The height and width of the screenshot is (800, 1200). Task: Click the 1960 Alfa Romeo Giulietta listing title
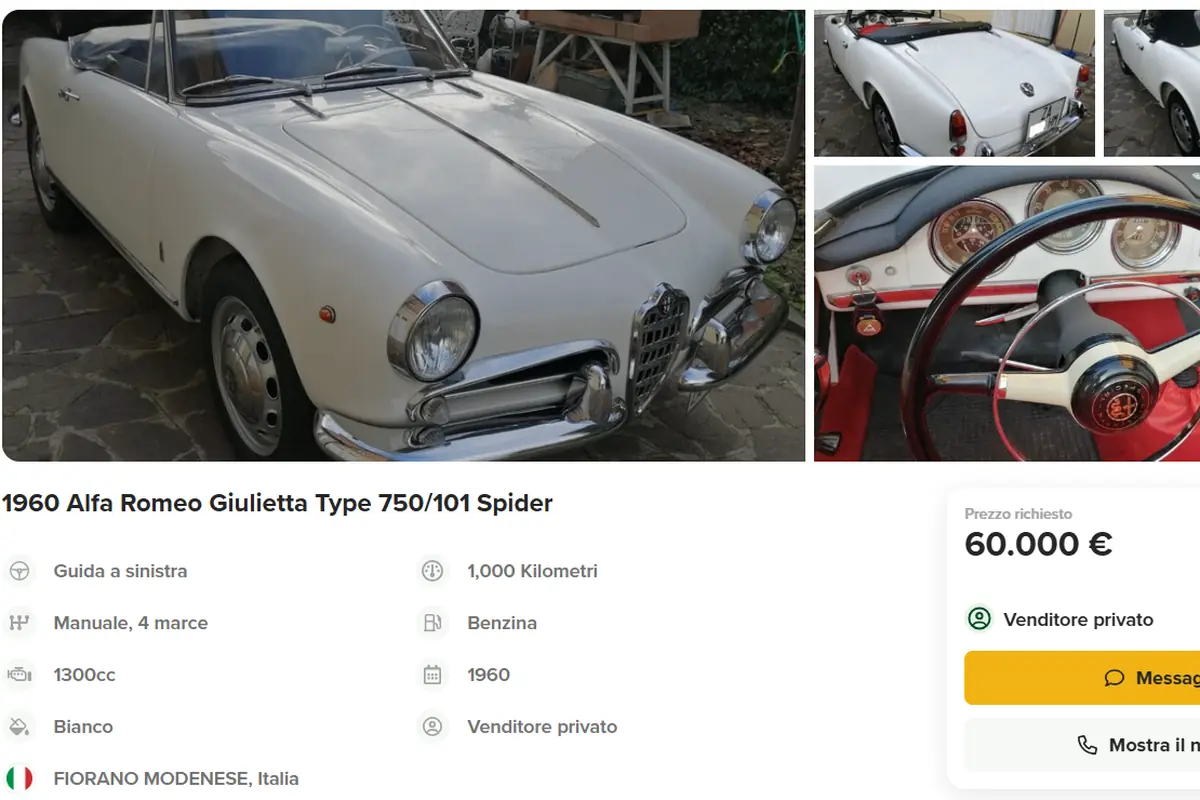[277, 503]
